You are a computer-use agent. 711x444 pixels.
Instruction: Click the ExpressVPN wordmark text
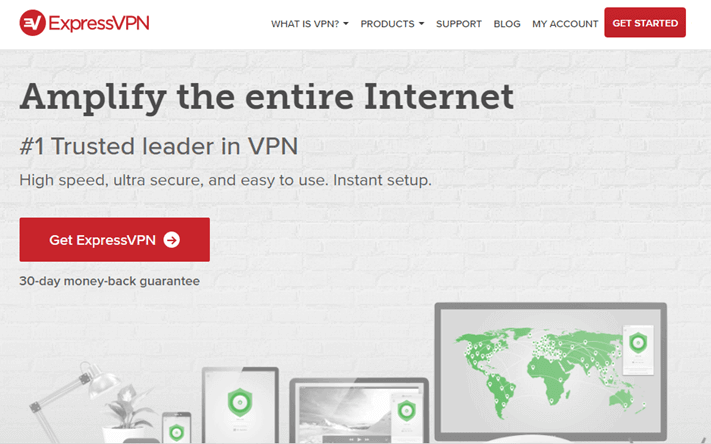pos(99,23)
